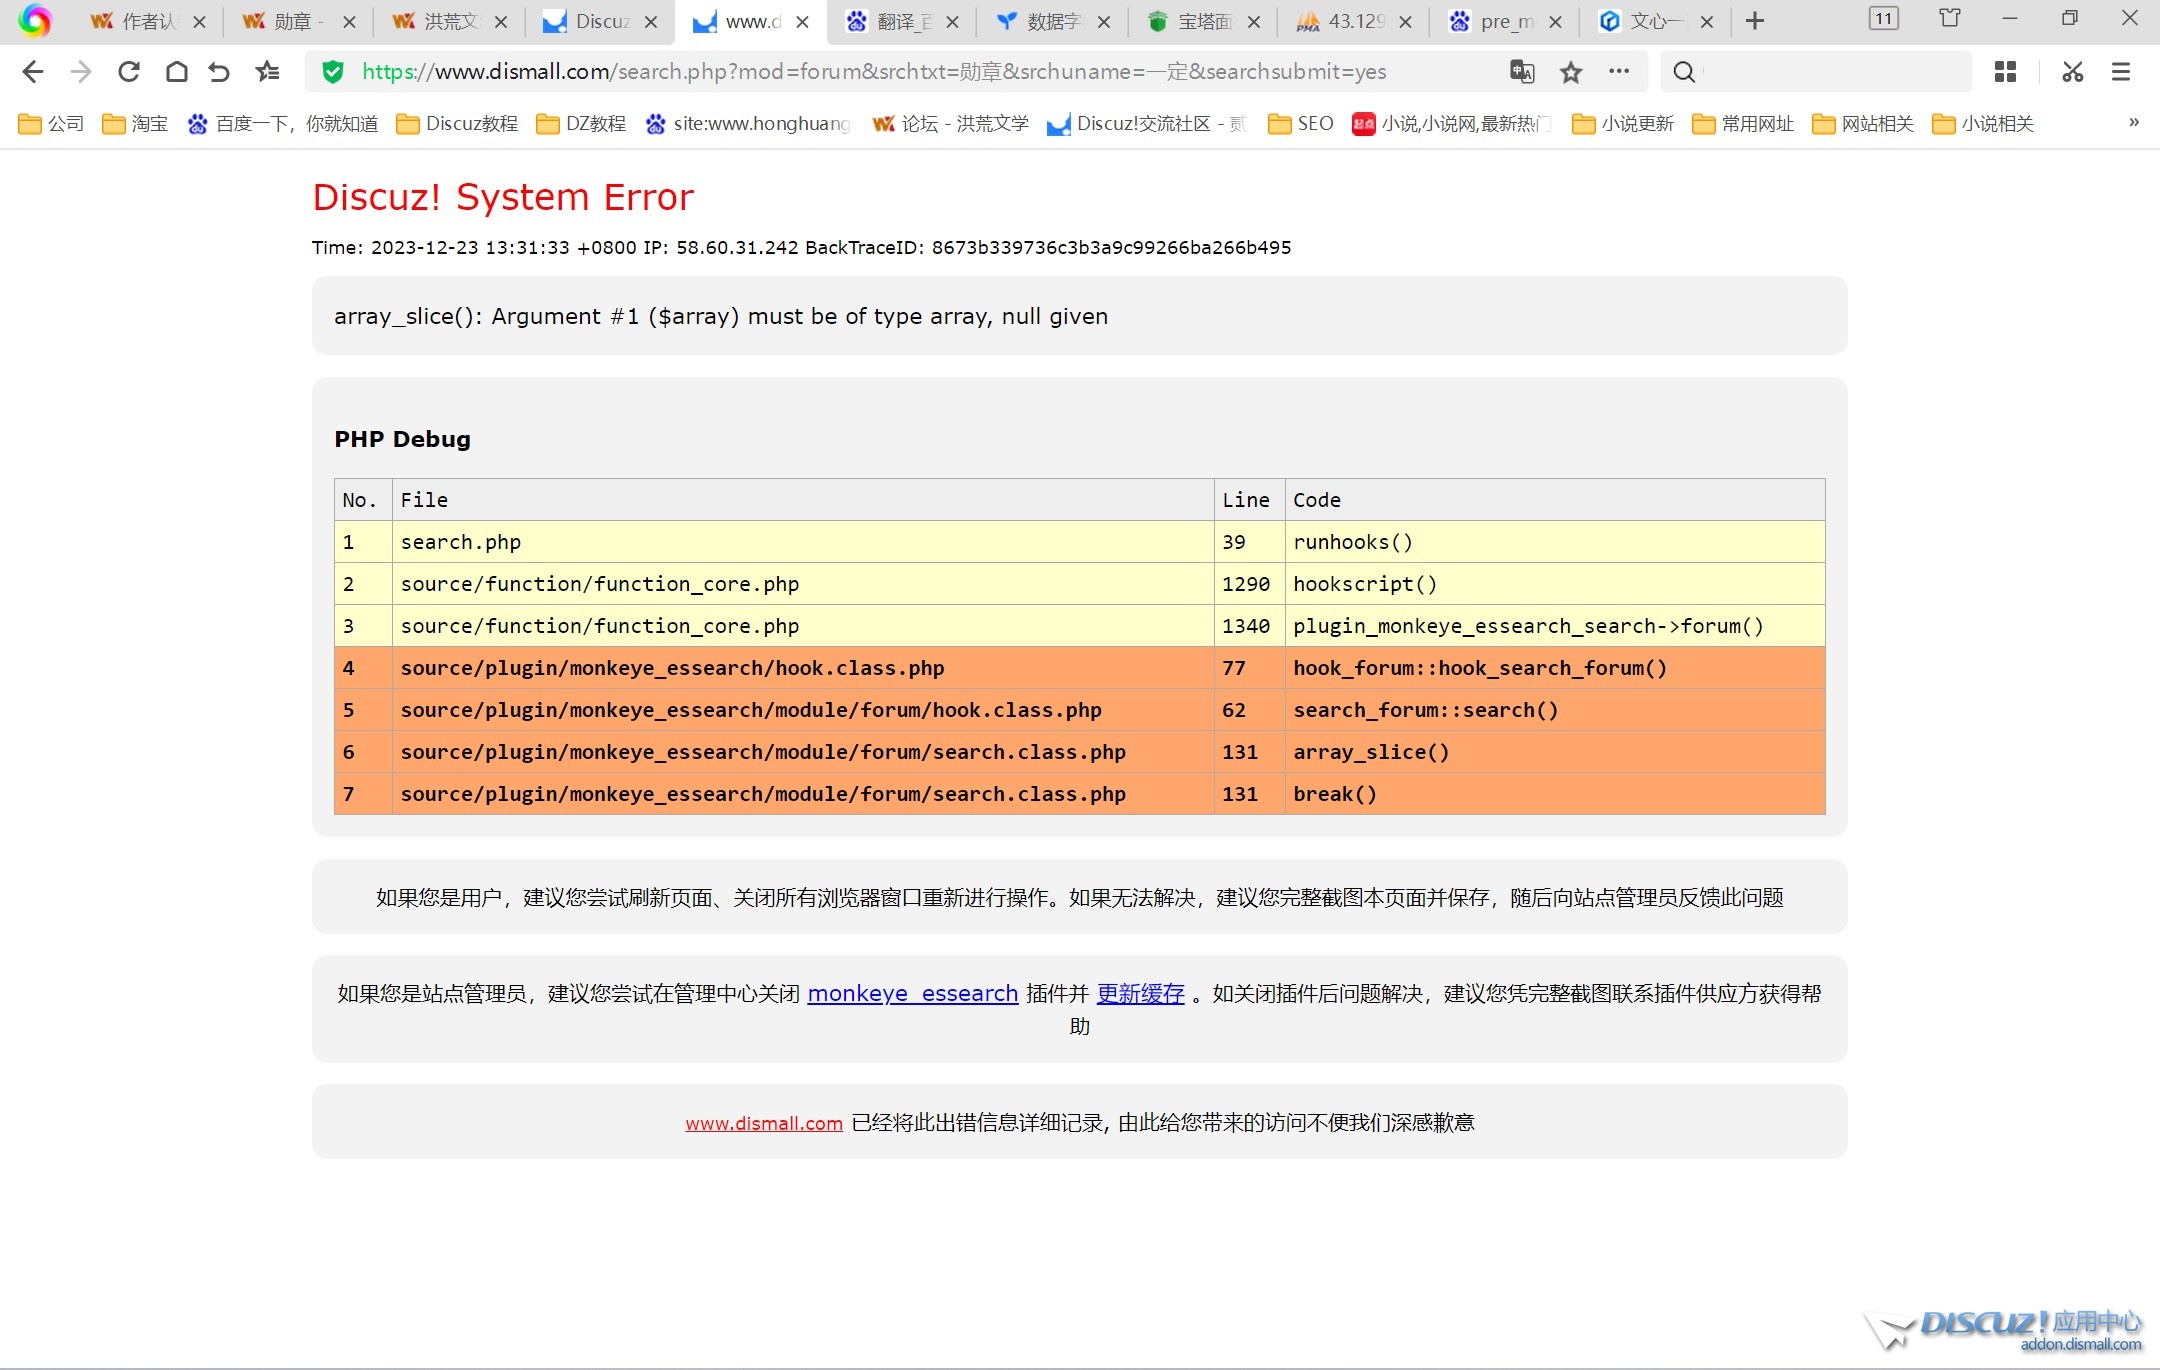Select the Discuz! System Error heading
The image size is (2160, 1370).
tap(503, 198)
